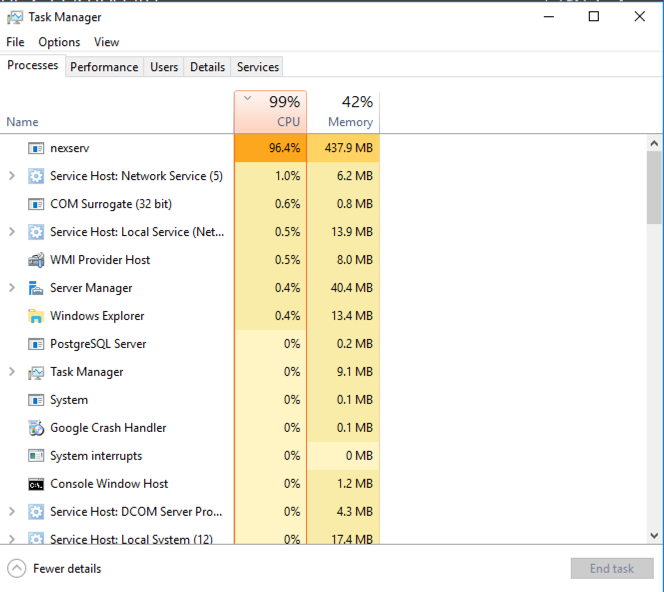
Task: Expand the Server Manager process group
Action: pyautogui.click(x=12, y=288)
